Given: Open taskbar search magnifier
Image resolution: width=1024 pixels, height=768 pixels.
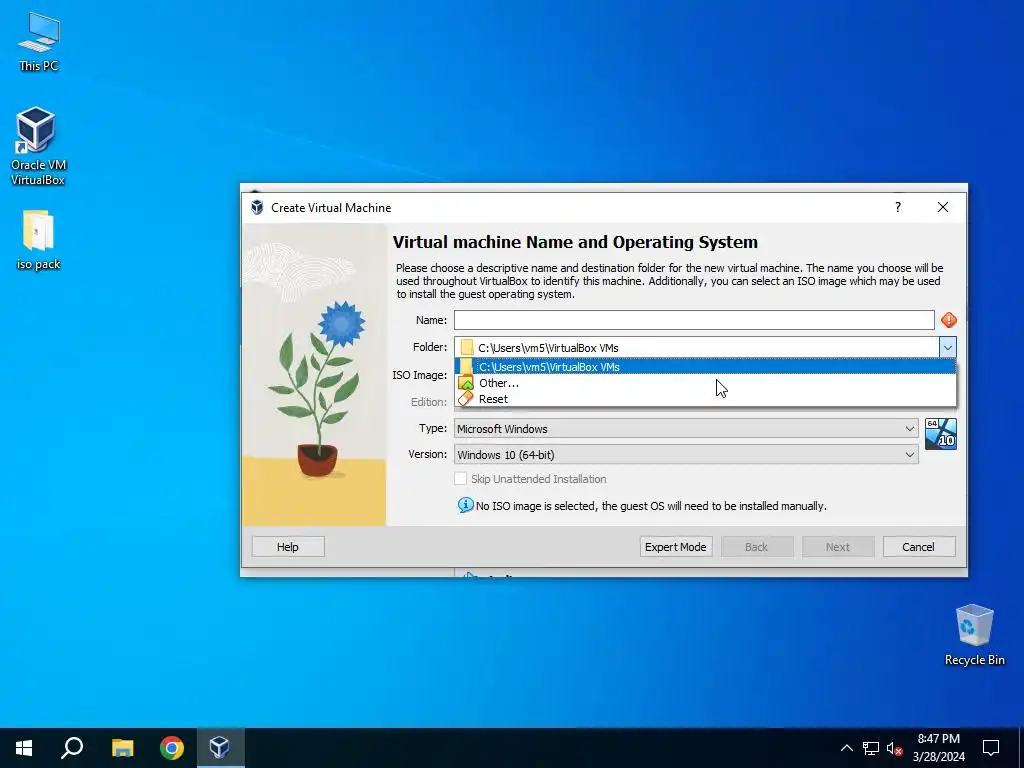Looking at the screenshot, I should [x=72, y=748].
